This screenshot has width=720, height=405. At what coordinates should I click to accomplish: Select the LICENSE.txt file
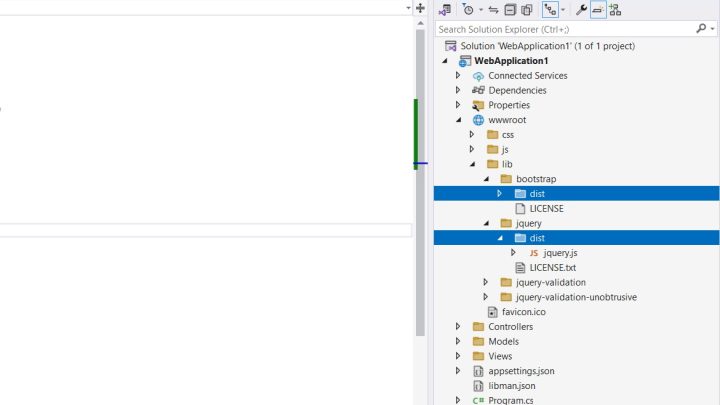click(552, 267)
